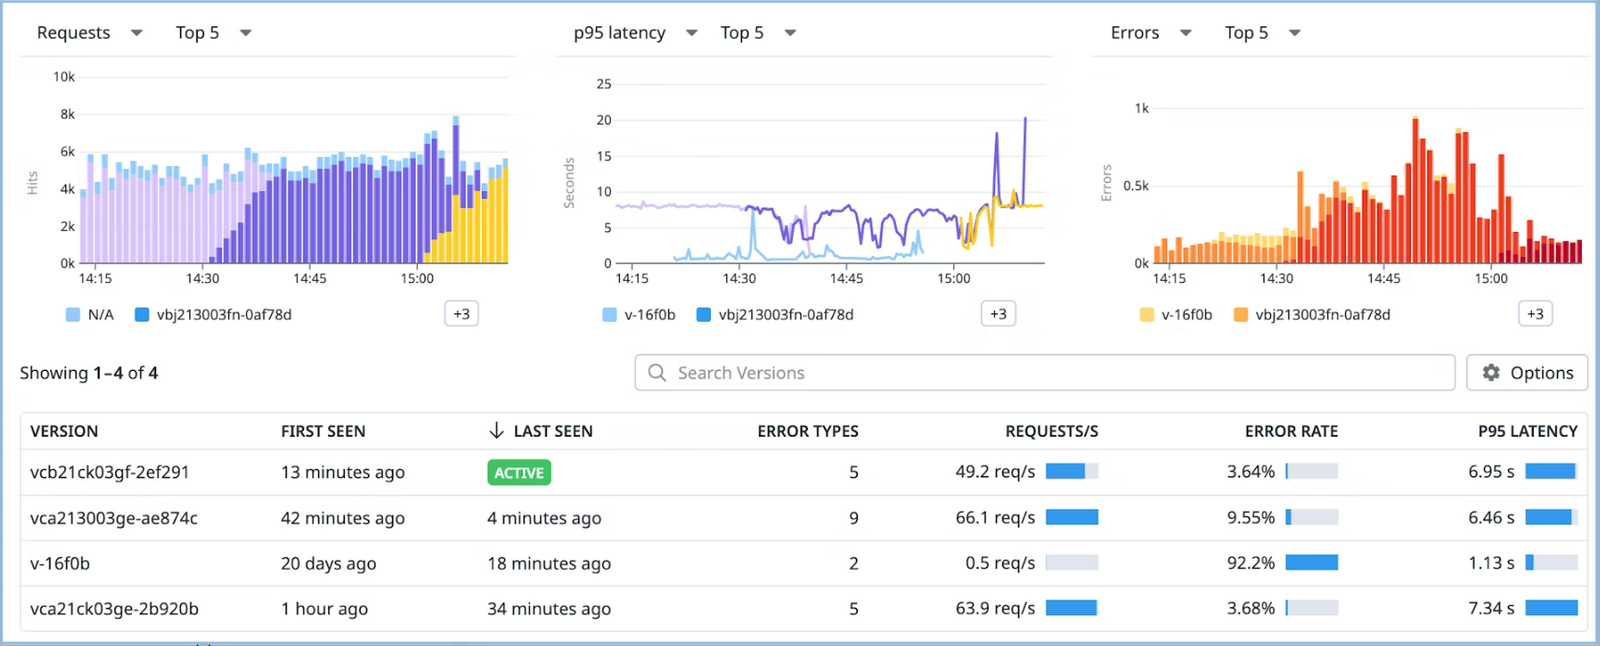Click the Search Versions field
The width and height of the screenshot is (1600, 646).
click(1045, 373)
